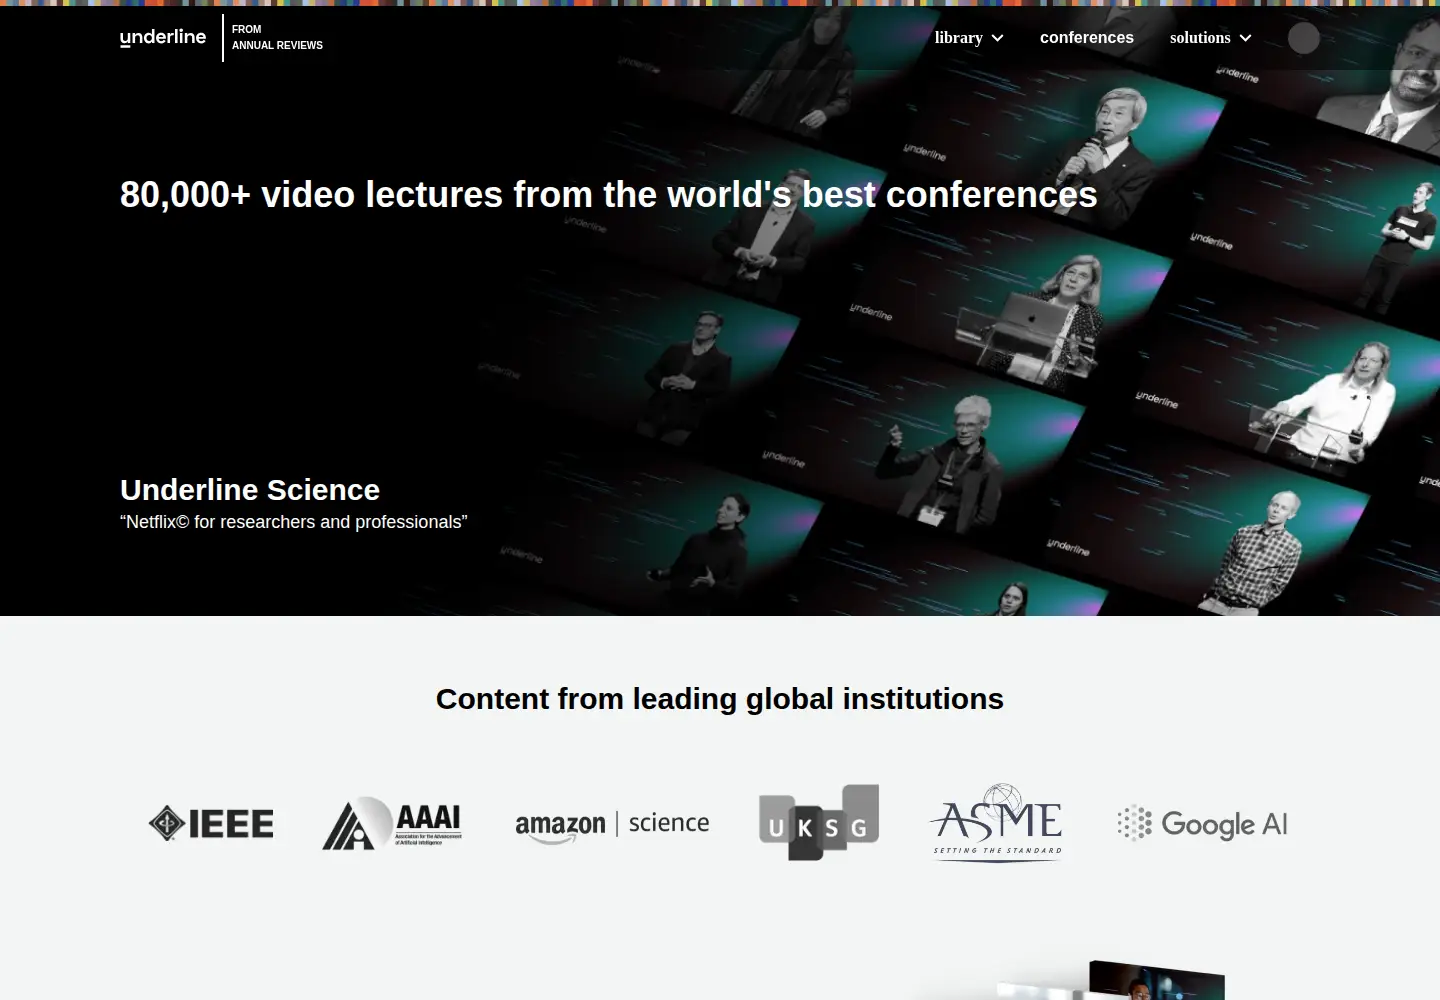
Task: Expand the solutions dropdown menu
Action: 1211,38
